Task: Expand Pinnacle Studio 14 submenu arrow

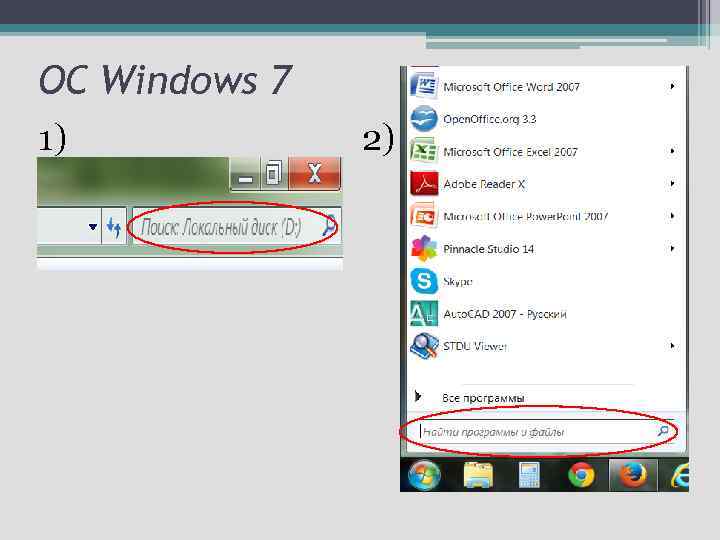Action: pos(672,248)
